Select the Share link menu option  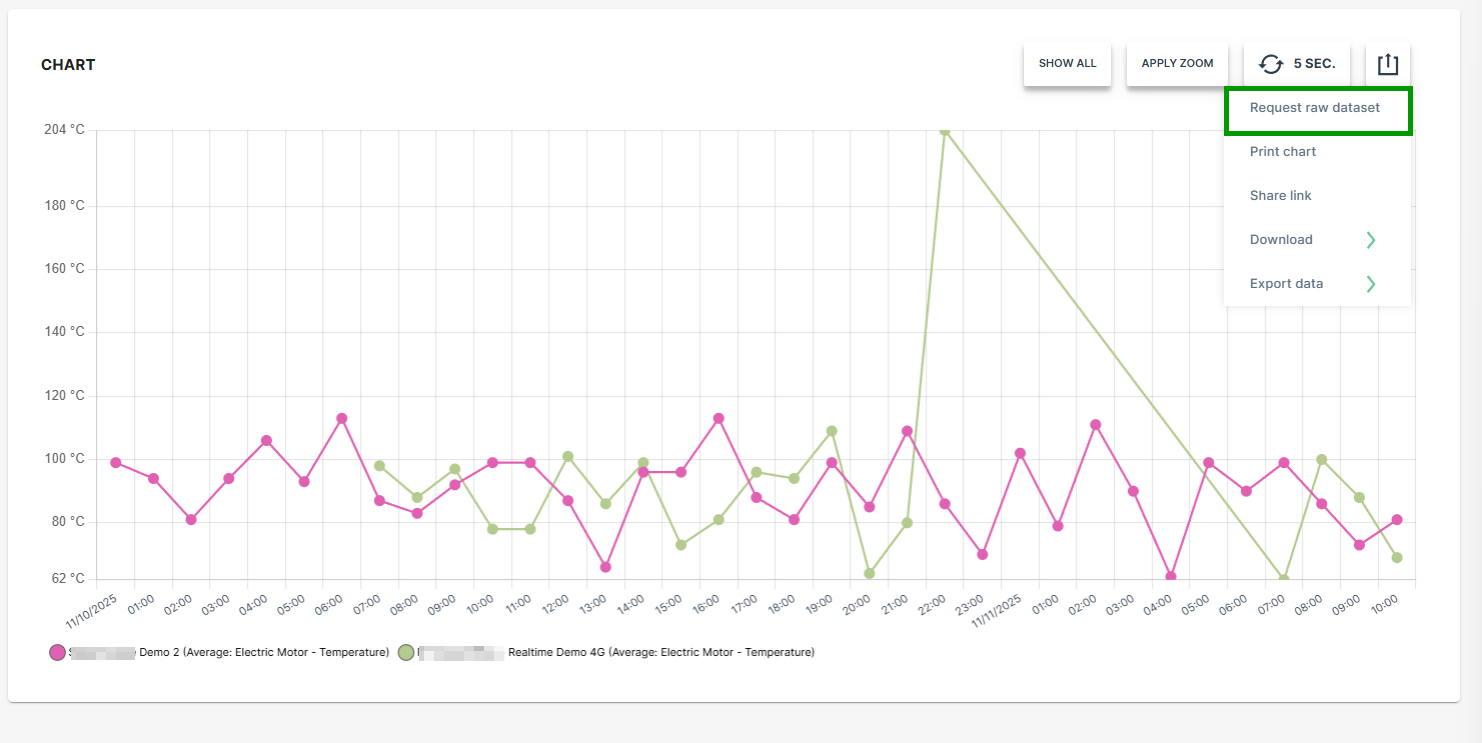[1281, 196]
